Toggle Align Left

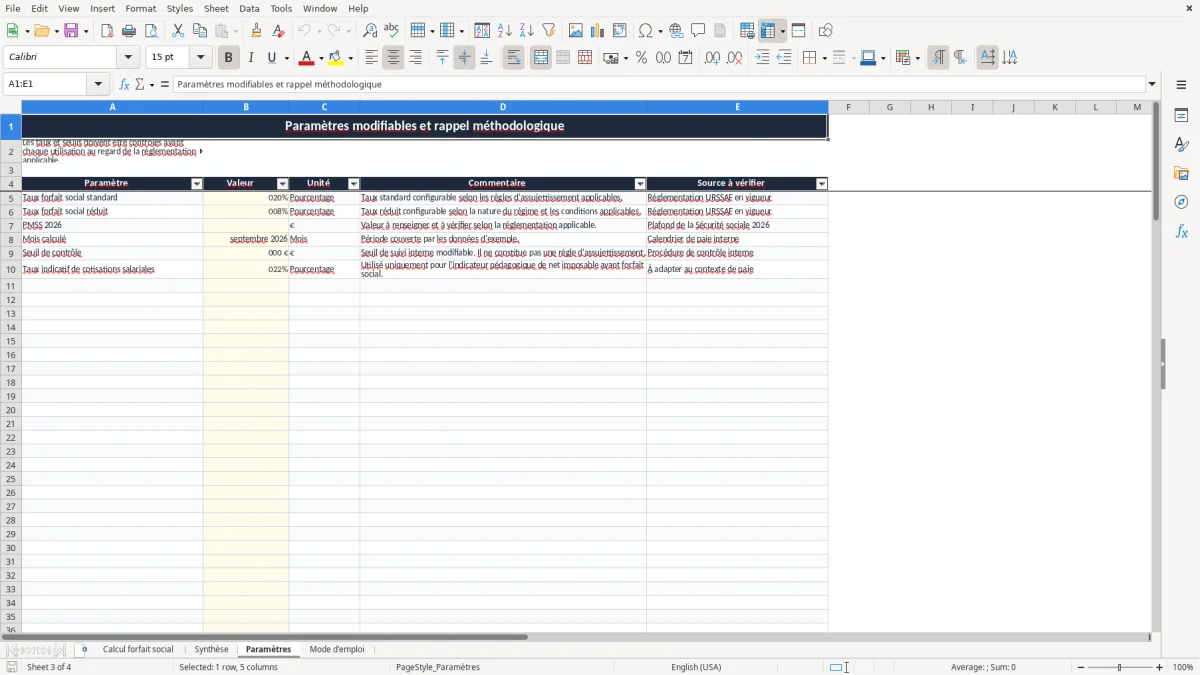click(371, 58)
